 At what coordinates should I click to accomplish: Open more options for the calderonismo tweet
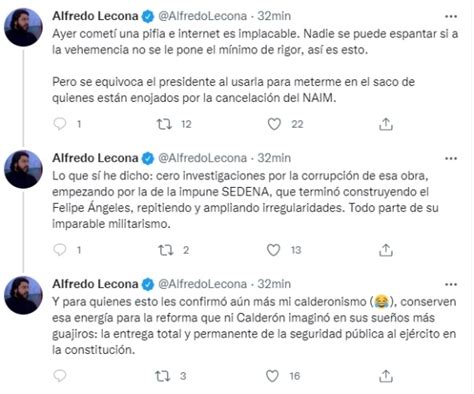click(451, 284)
